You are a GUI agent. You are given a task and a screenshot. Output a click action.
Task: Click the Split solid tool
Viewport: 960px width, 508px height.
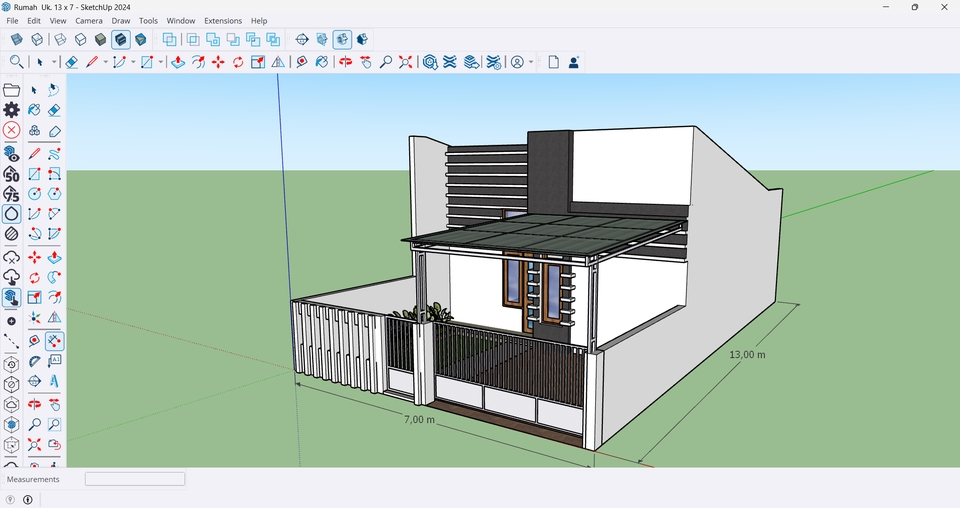pos(274,40)
